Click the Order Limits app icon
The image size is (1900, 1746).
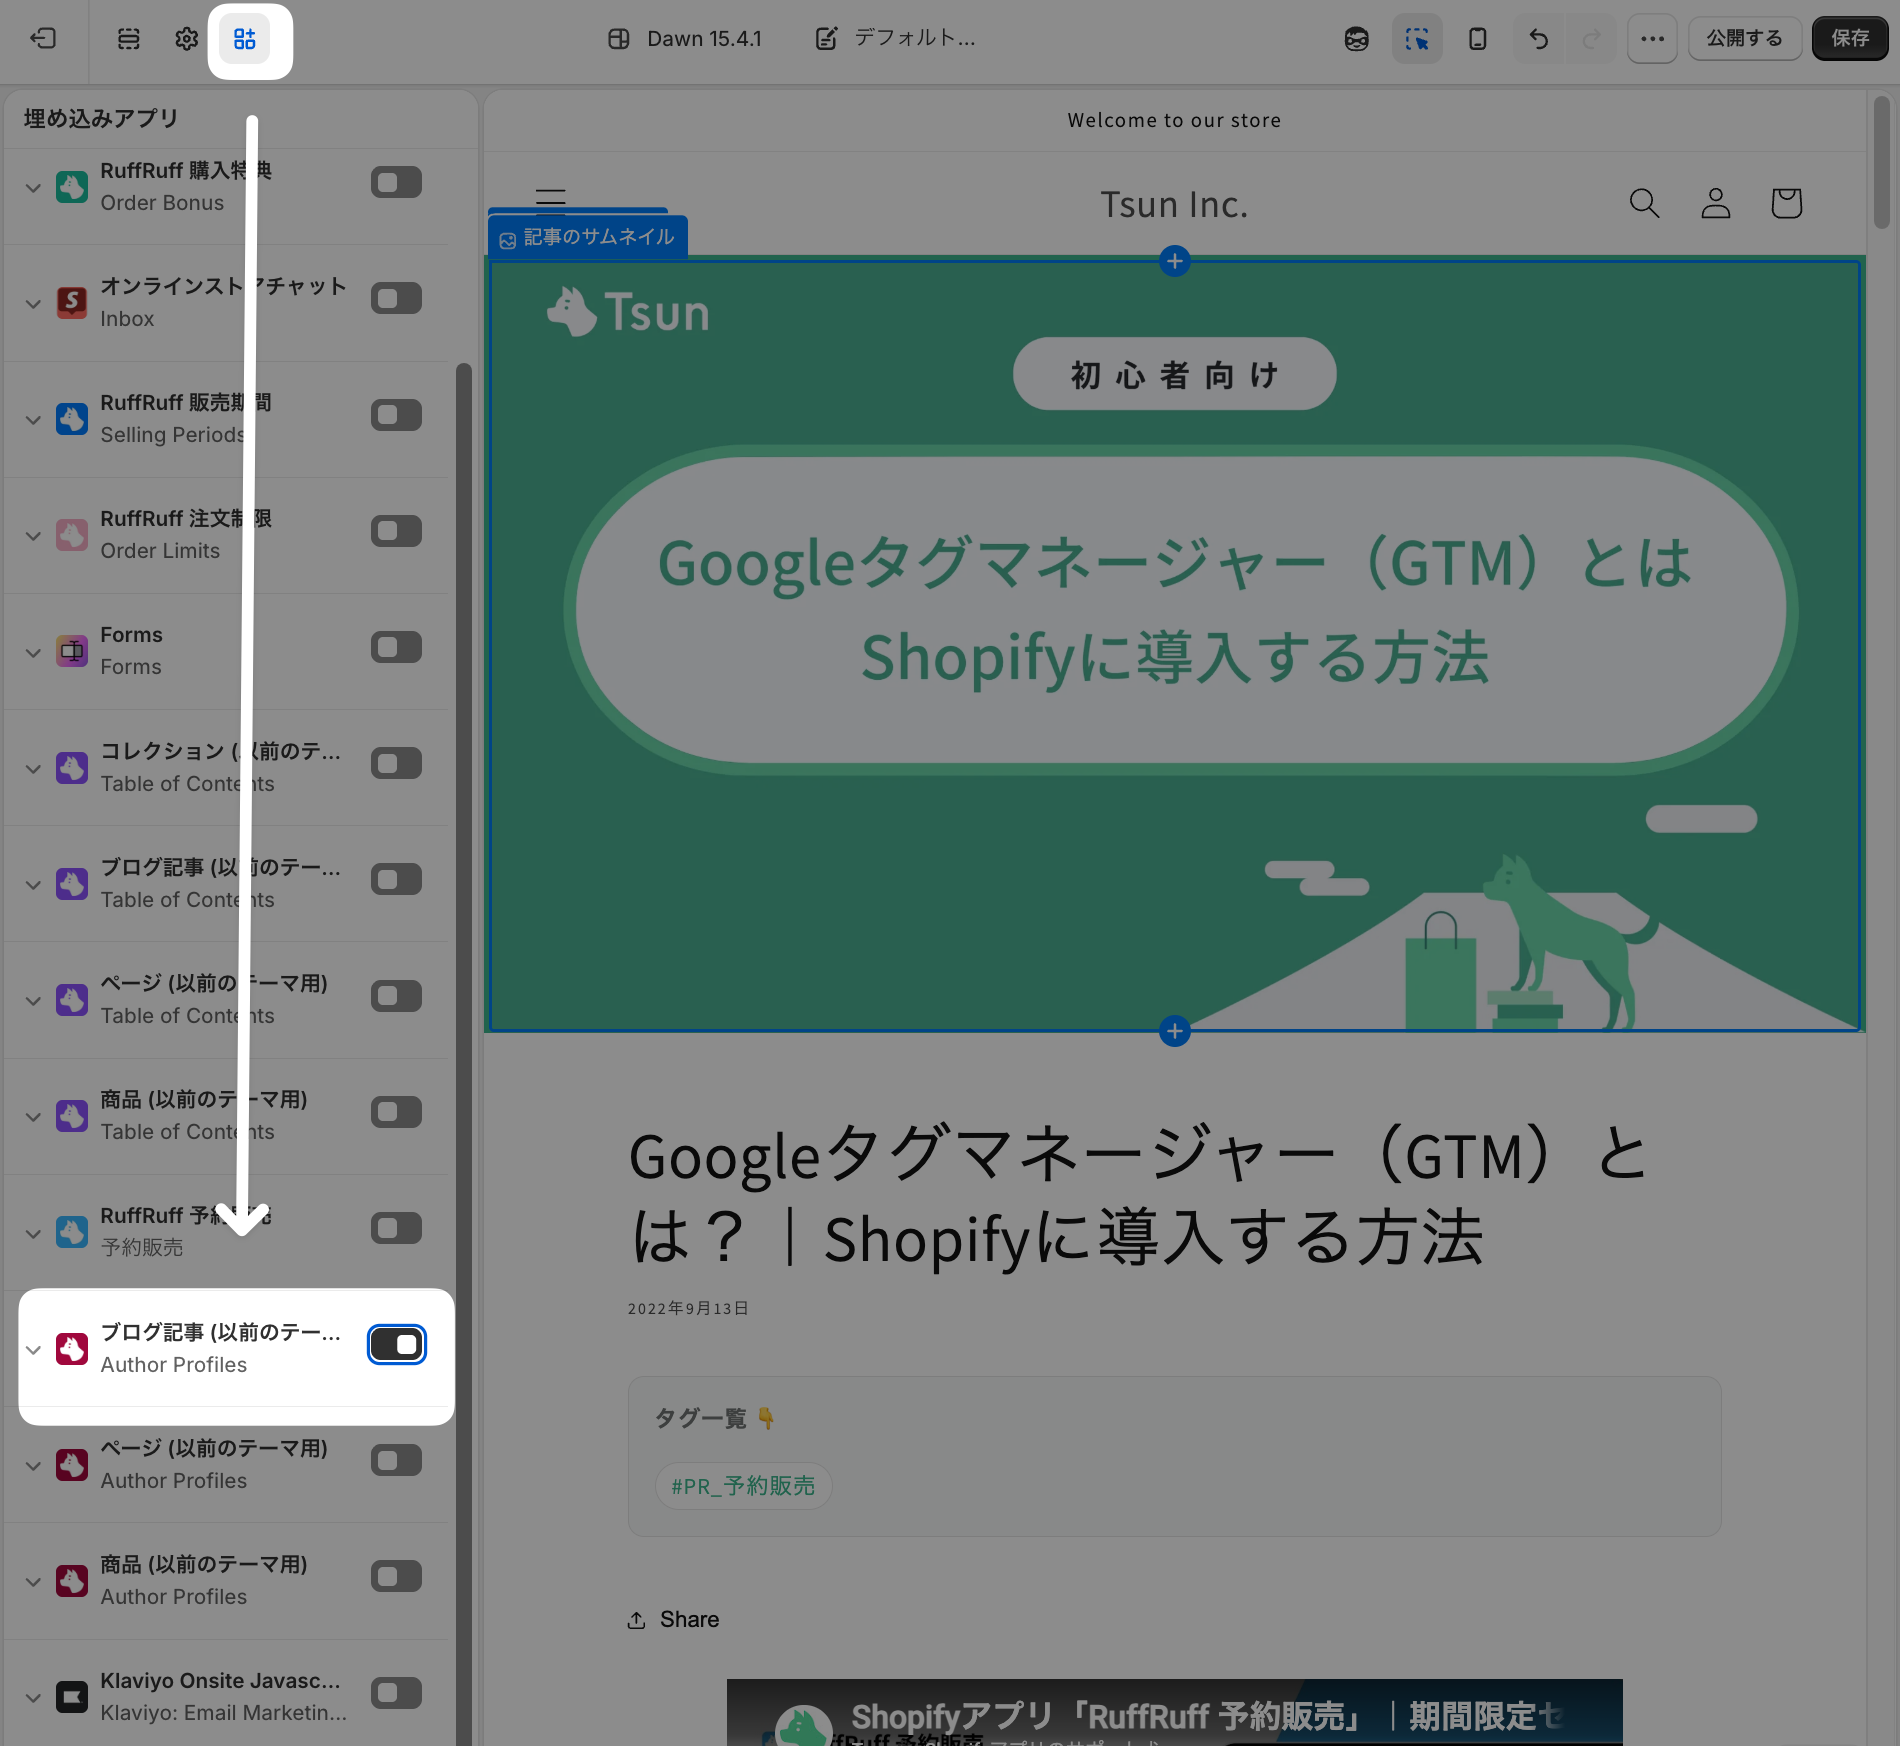[x=72, y=535]
